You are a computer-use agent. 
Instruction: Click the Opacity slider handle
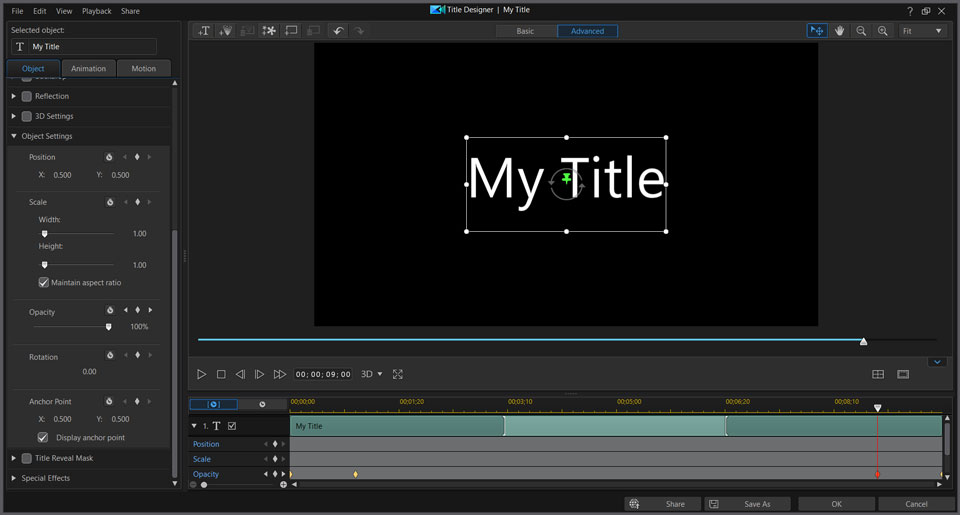109,326
